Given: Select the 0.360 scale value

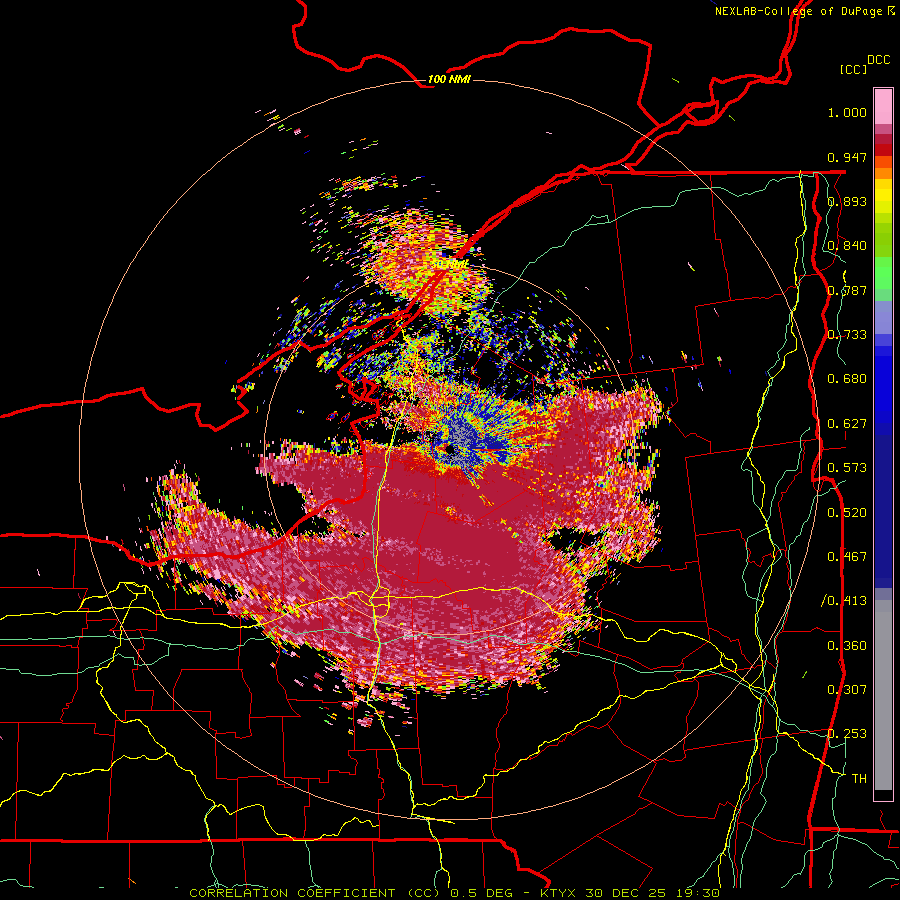Looking at the screenshot, I should tap(847, 645).
